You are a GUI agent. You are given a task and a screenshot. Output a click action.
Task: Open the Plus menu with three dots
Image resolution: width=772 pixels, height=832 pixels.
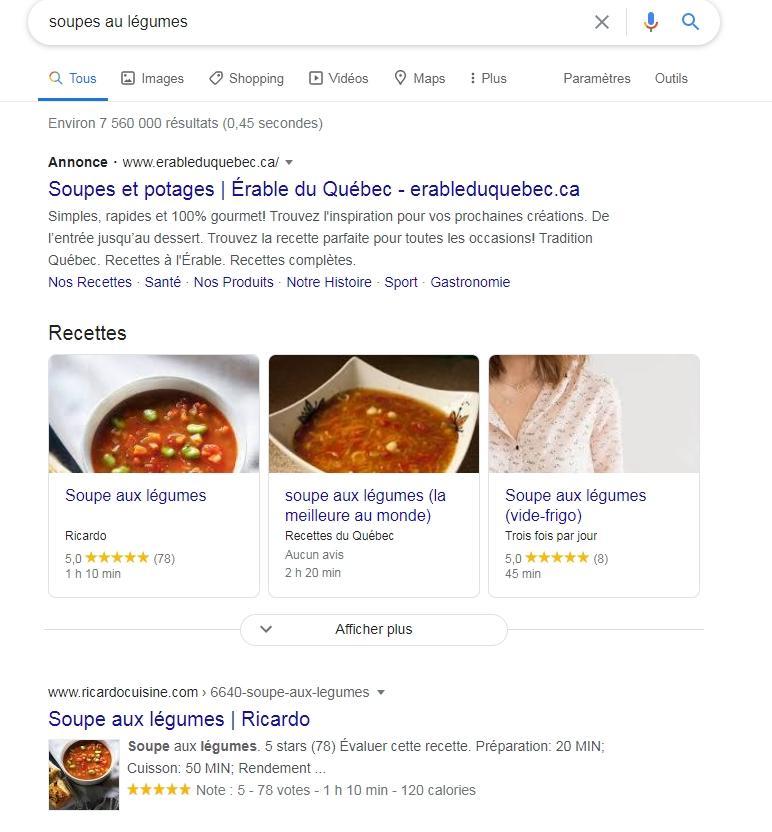click(488, 79)
